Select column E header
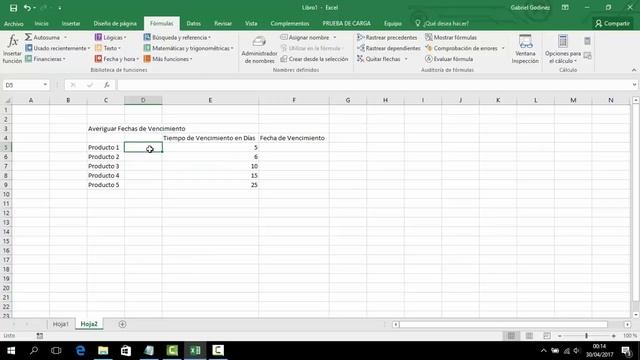The width and height of the screenshot is (640, 360). pos(210,100)
